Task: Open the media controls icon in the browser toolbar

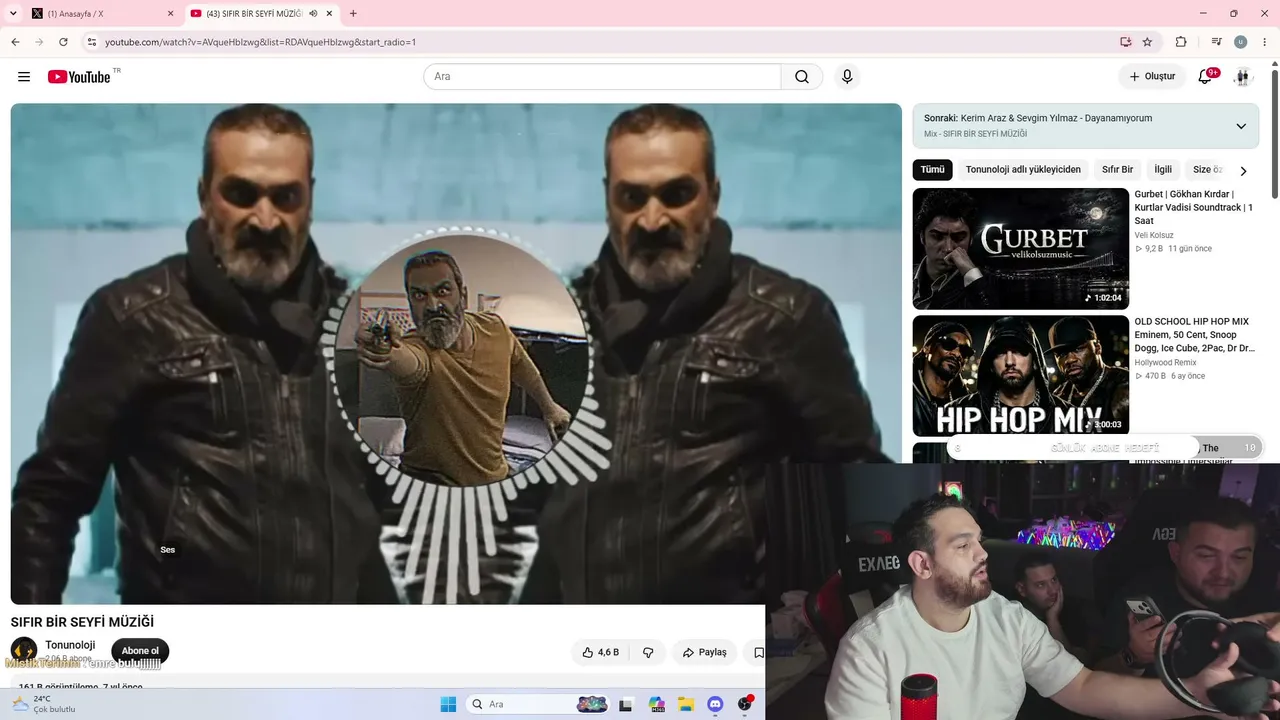Action: tap(1216, 42)
